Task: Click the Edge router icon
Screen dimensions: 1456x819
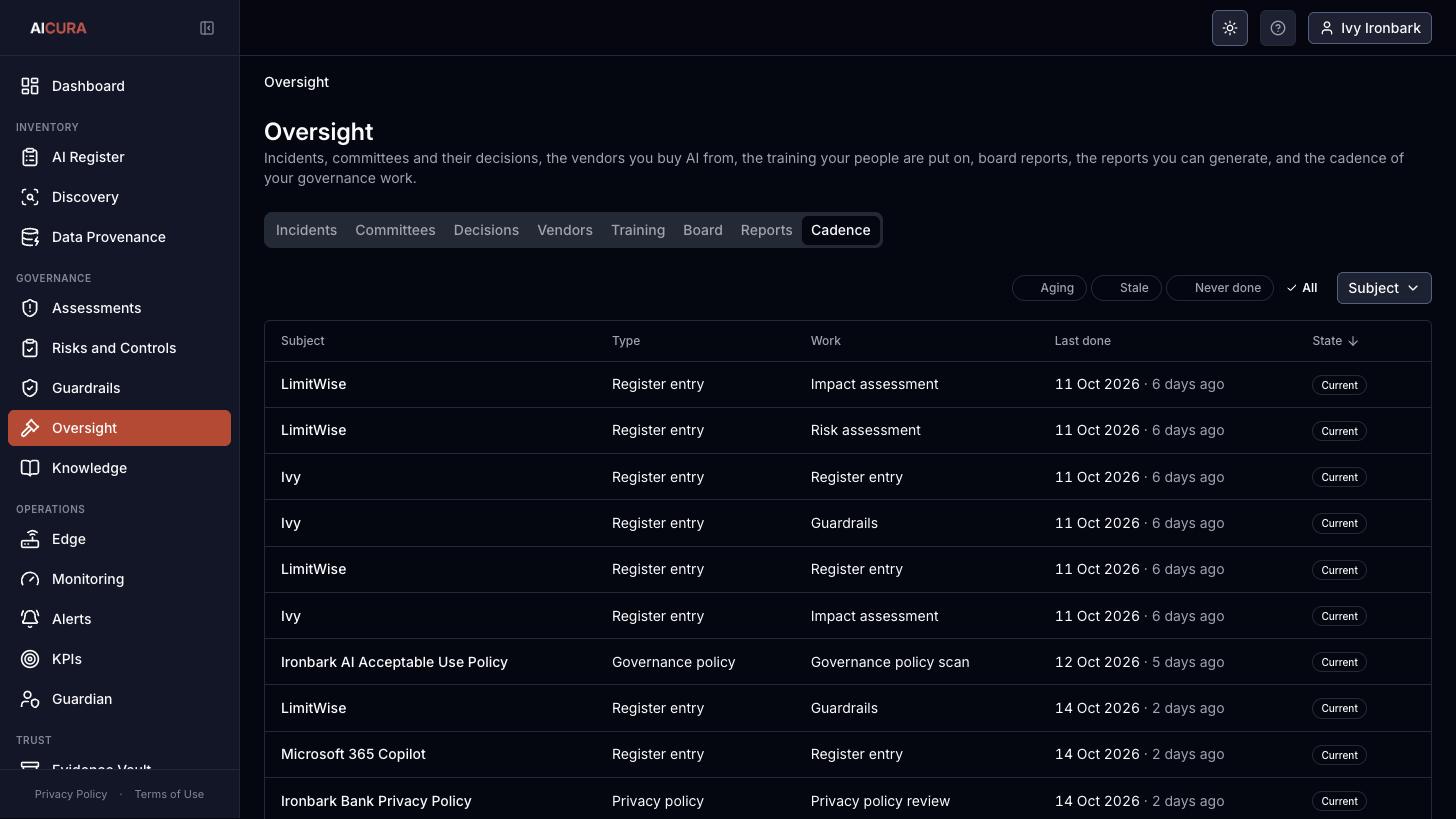Action: click(x=30, y=539)
